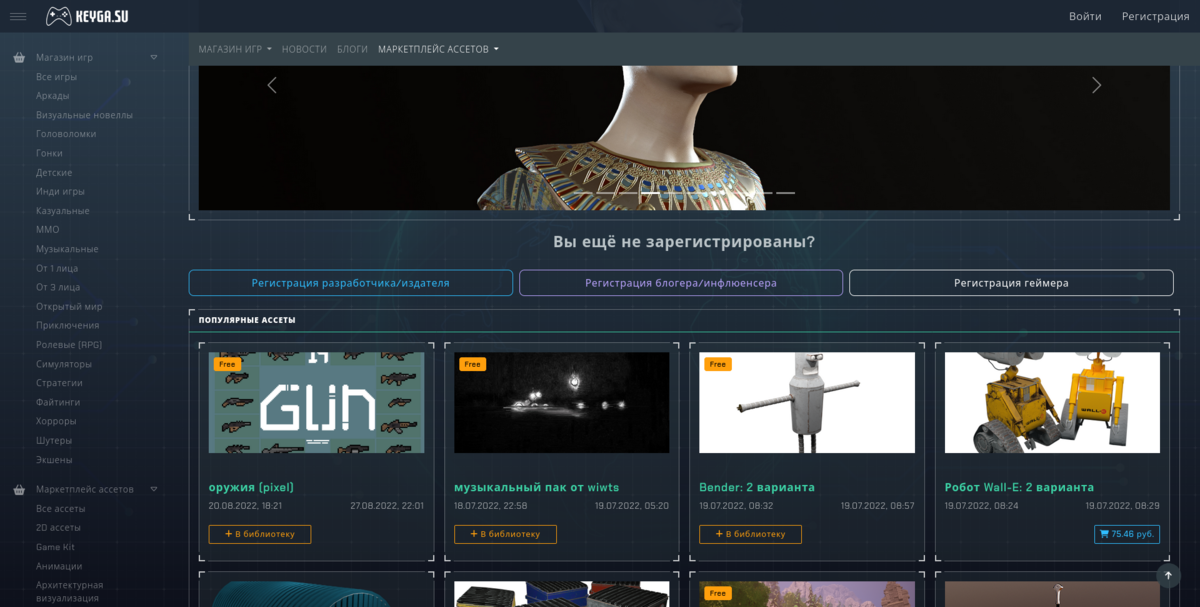Viewport: 1200px width, 607px height.
Task: Select Головоломки category in sidebar
Action: click(66, 134)
